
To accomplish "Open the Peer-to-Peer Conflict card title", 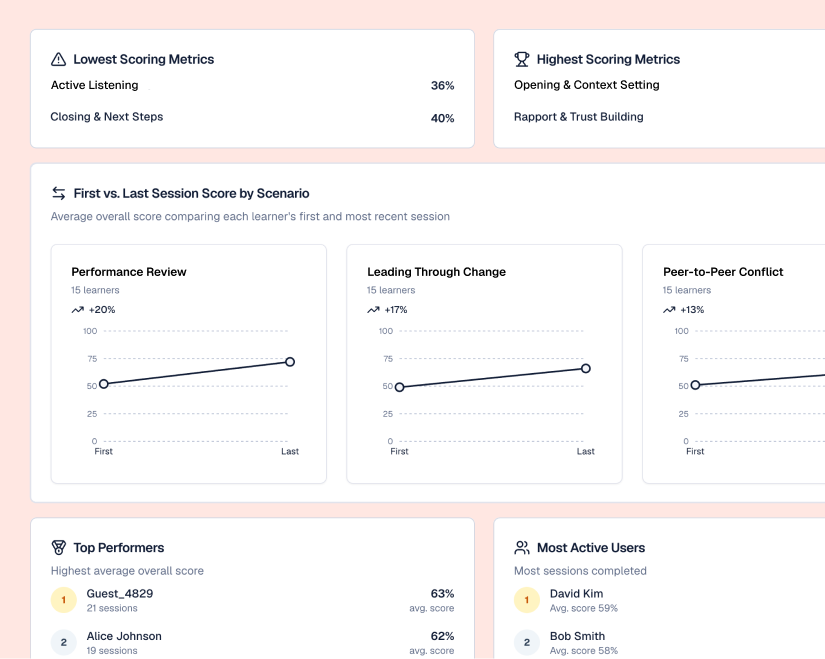I will coord(723,272).
